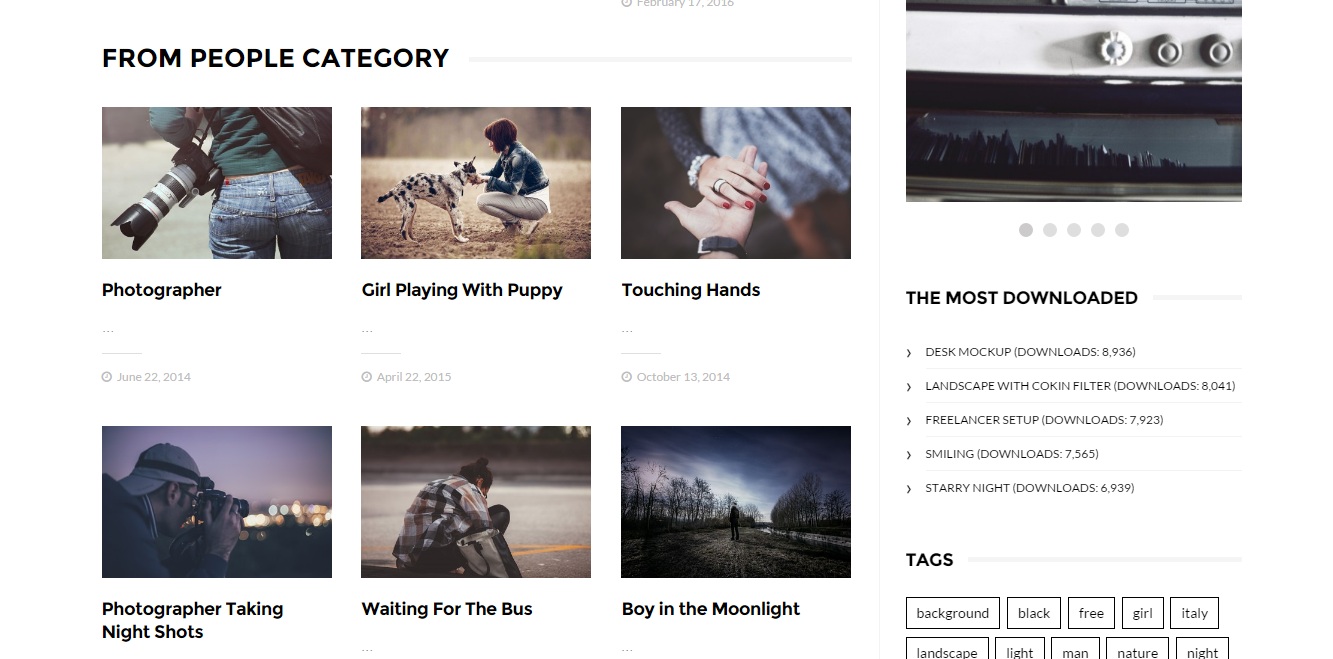Viewport: 1333px width, 659px height.
Task: Open the Girl Playing With Puppy title
Action: point(462,290)
